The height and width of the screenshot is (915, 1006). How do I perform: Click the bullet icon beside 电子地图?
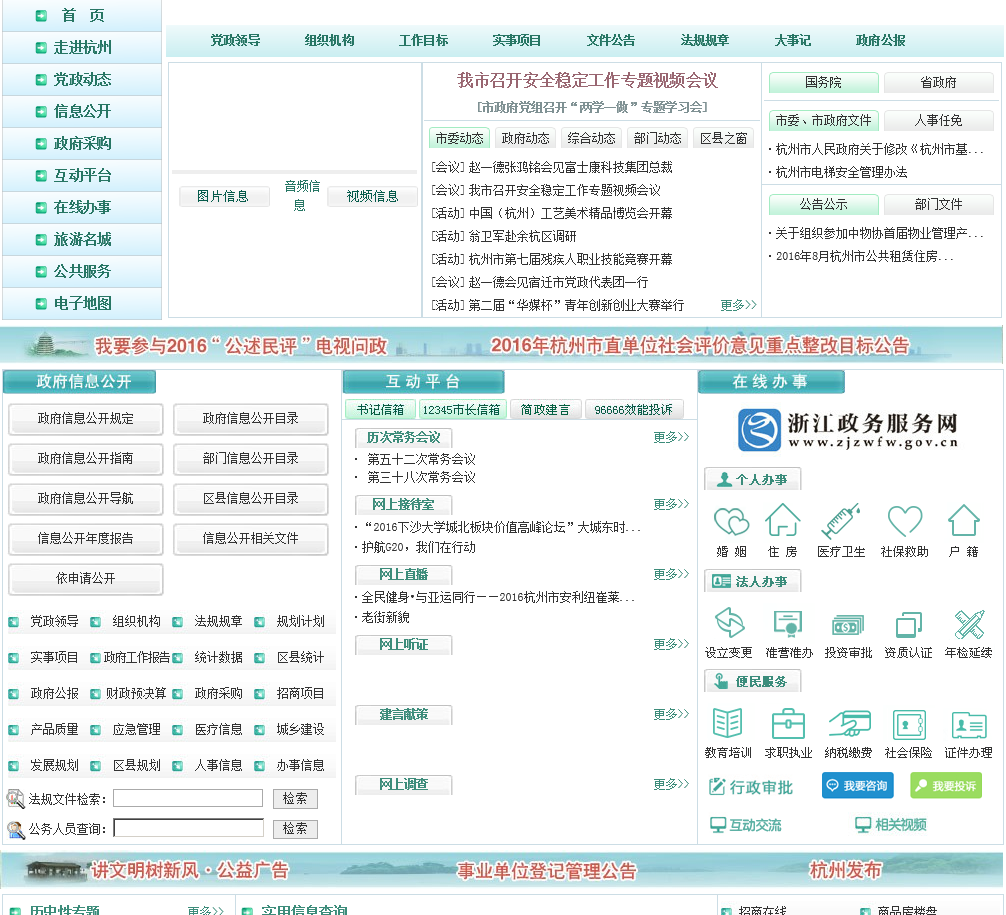coord(41,304)
